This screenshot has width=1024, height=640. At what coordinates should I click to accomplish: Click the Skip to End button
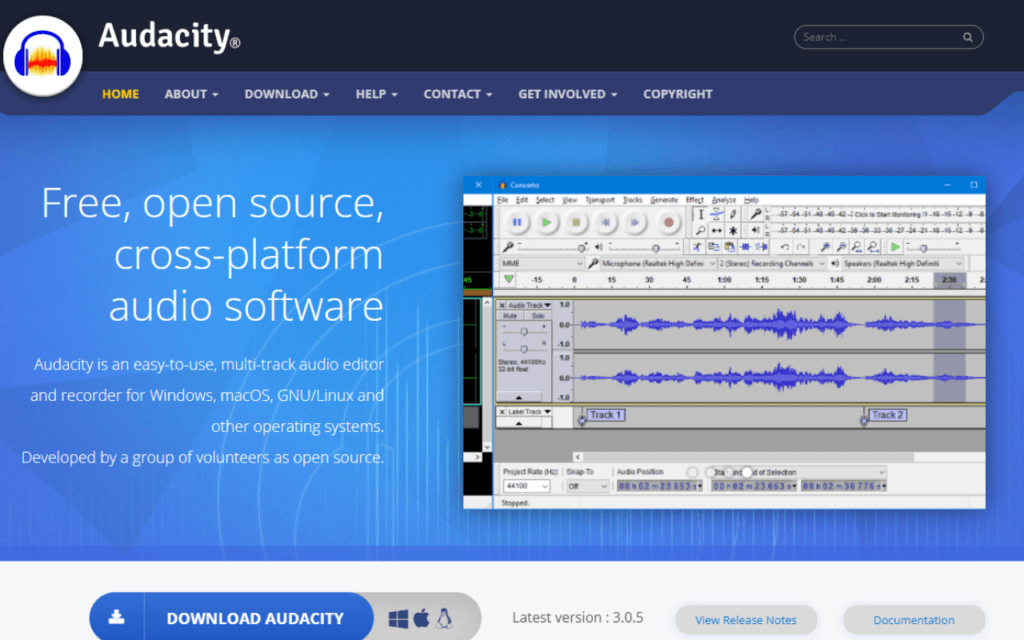tap(635, 223)
